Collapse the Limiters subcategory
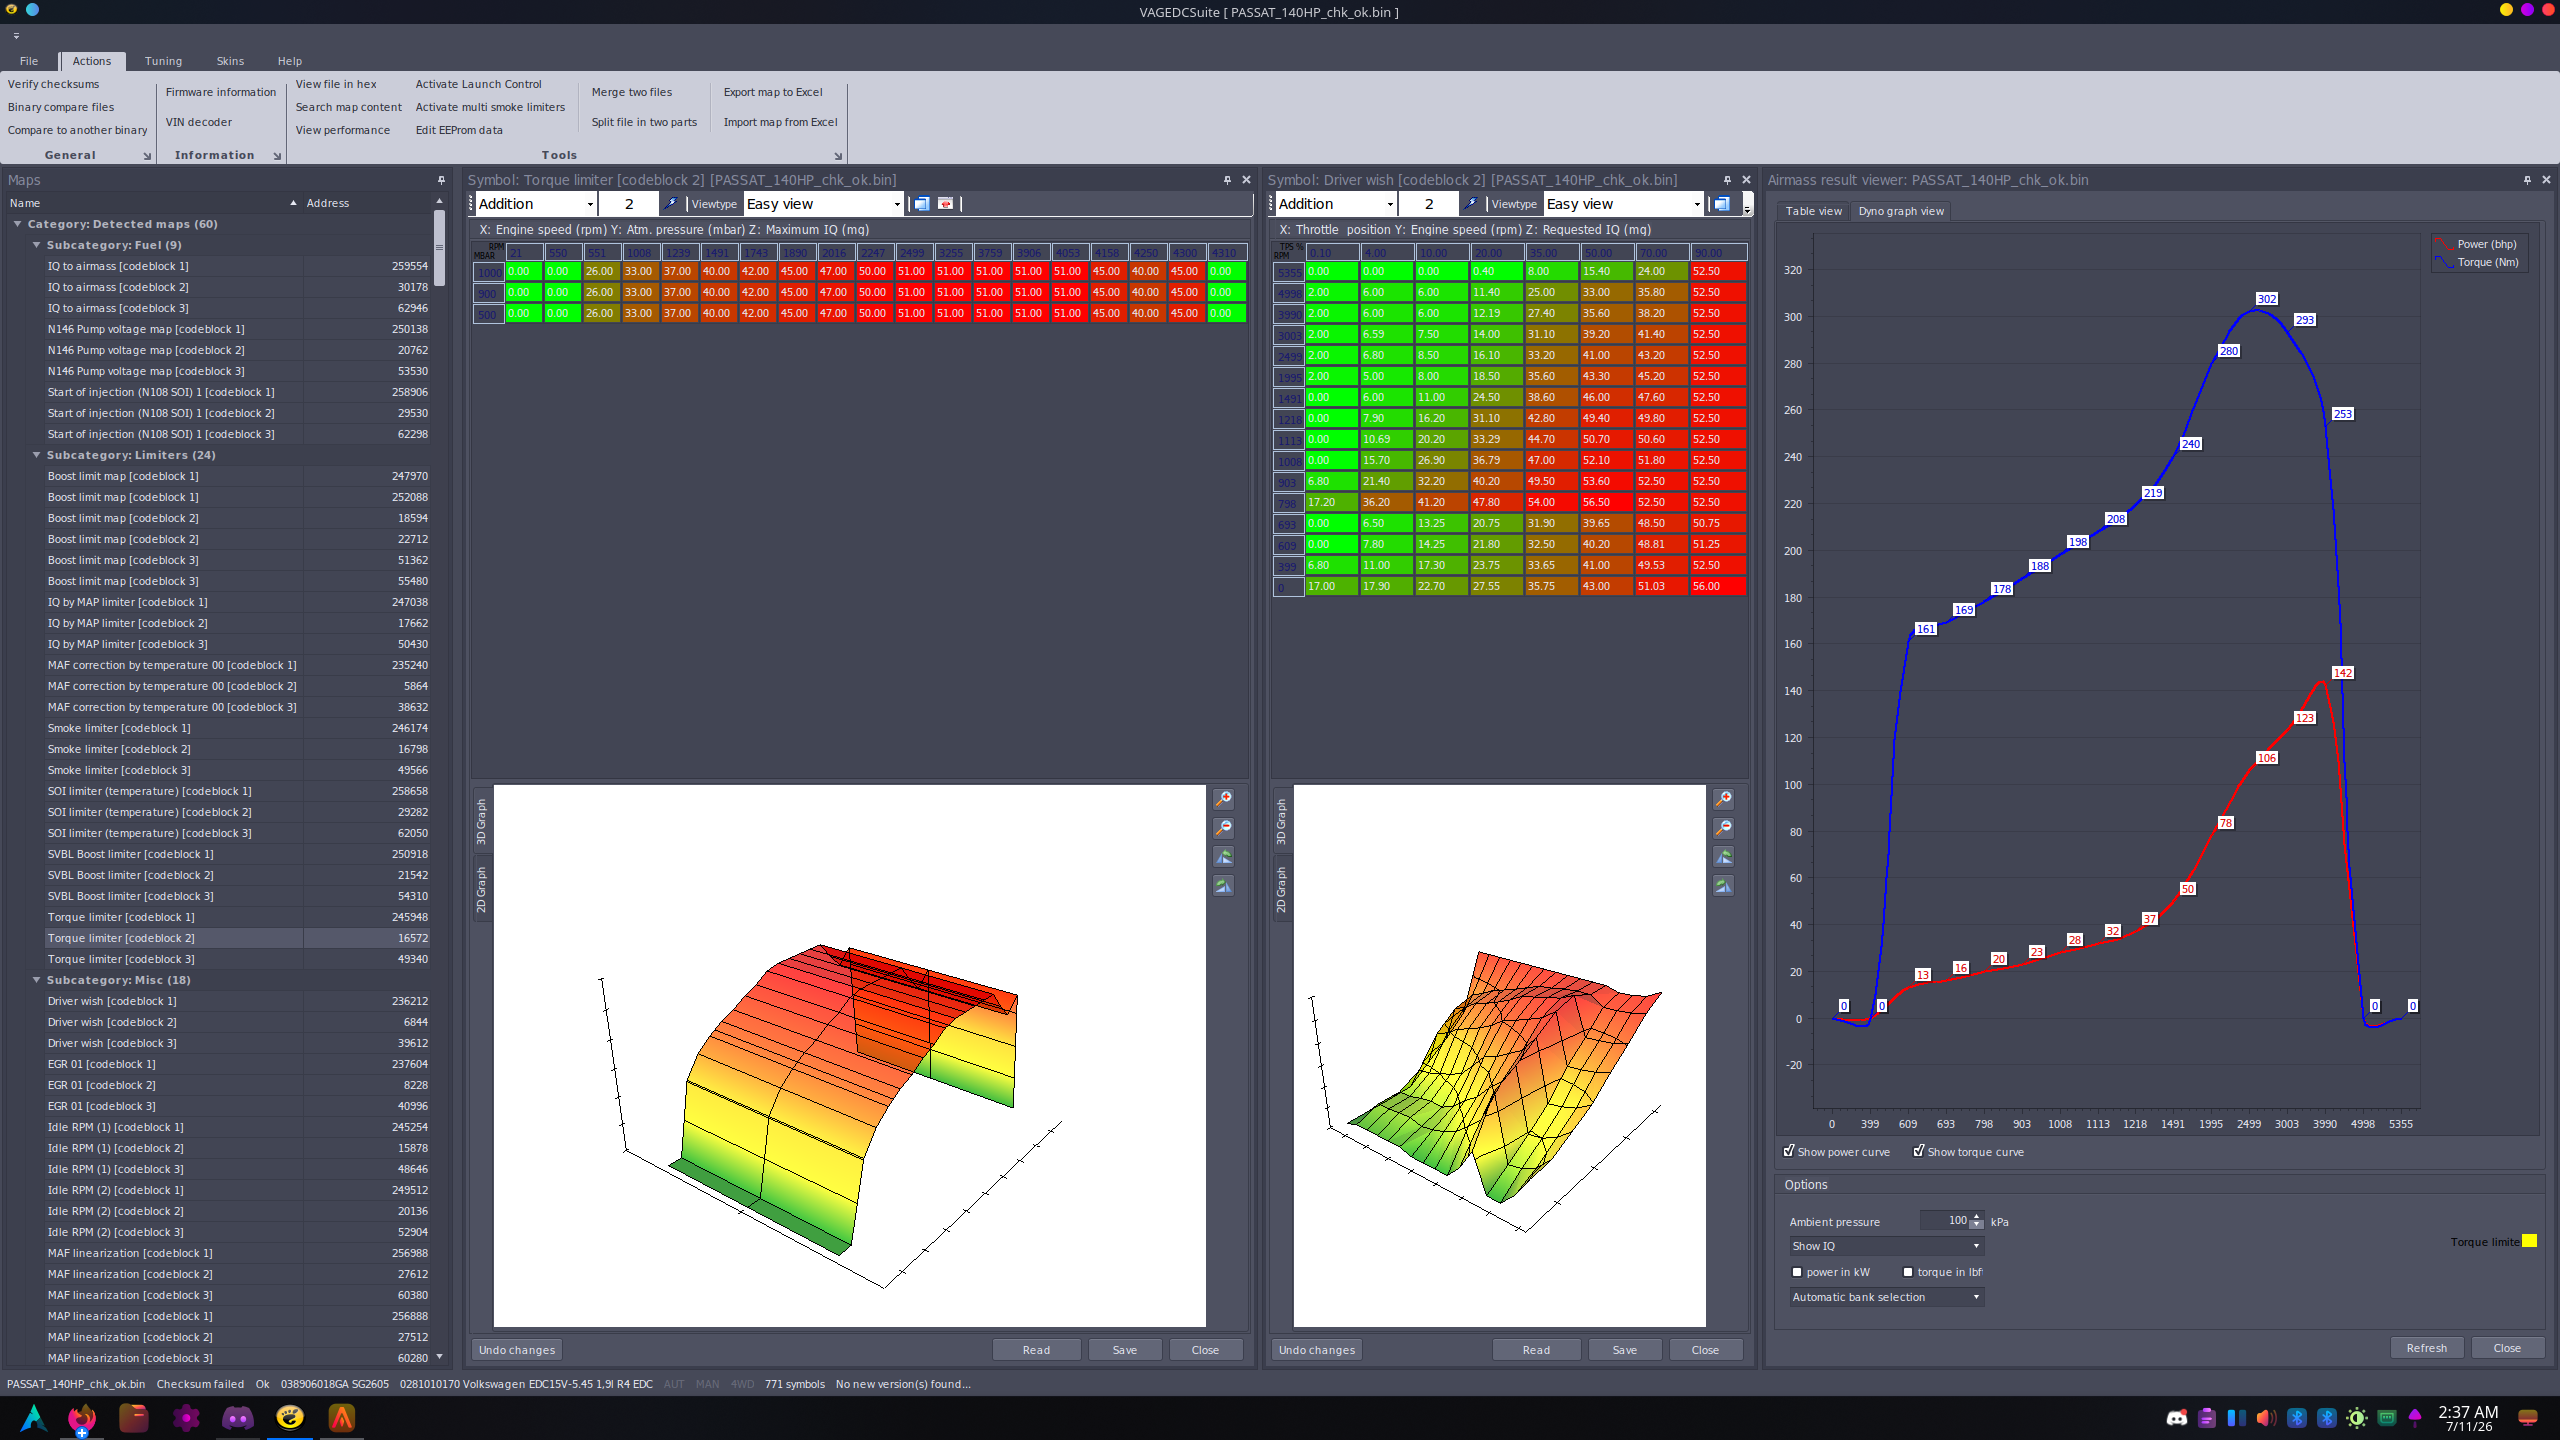Viewport: 2560px width, 1440px height. [37, 455]
